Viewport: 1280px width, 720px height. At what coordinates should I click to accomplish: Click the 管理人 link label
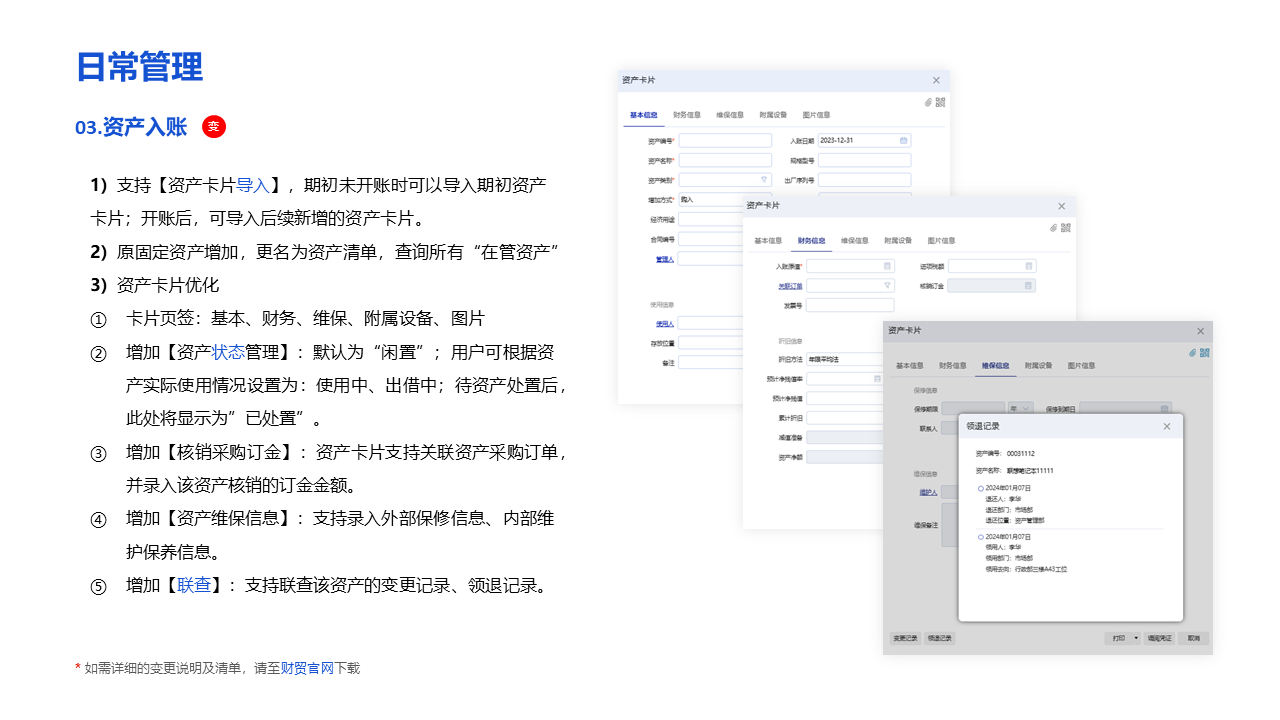tap(664, 259)
